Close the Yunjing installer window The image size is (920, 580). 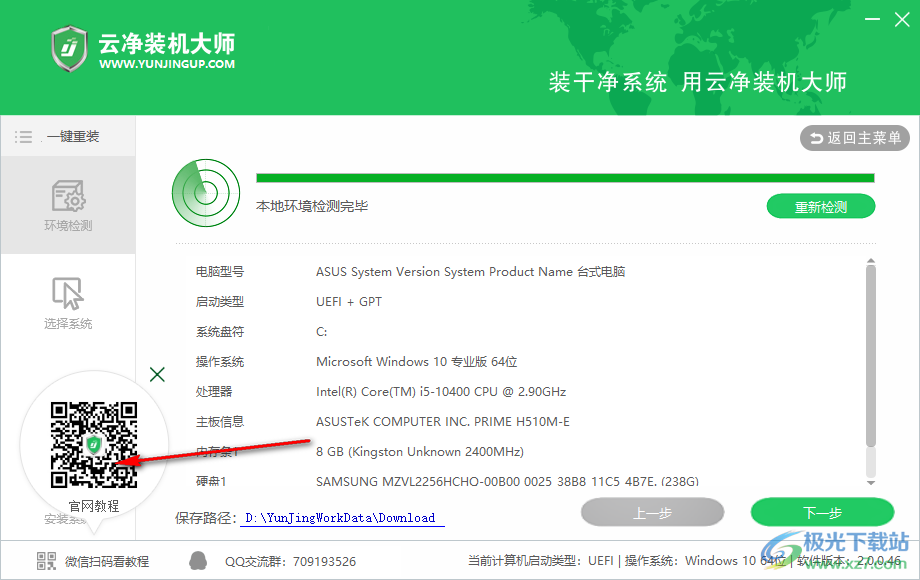point(902,19)
